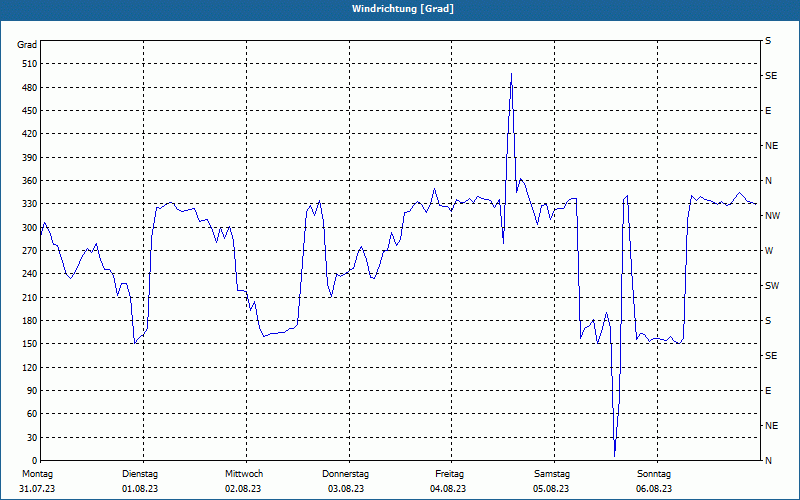This screenshot has height=500, width=800.
Task: Select the date 31.07.23
Action: click(37, 489)
